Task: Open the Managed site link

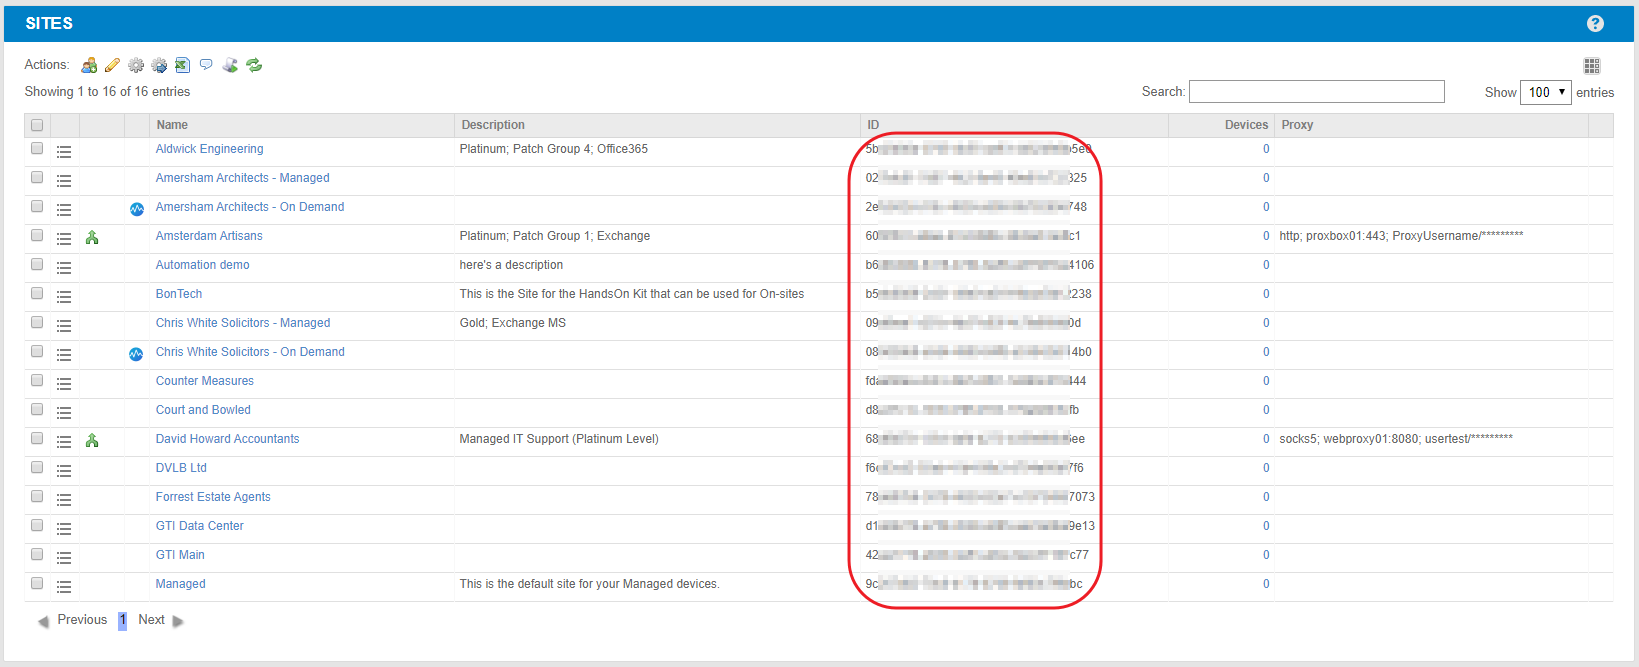Action: pyautogui.click(x=180, y=584)
